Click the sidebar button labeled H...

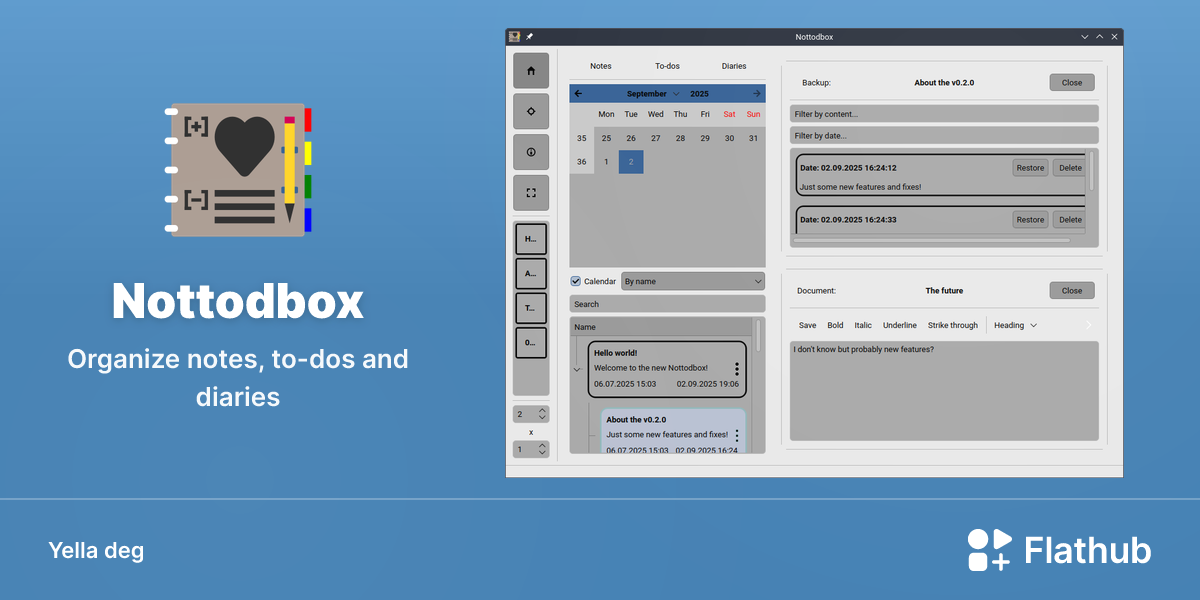tap(531, 239)
